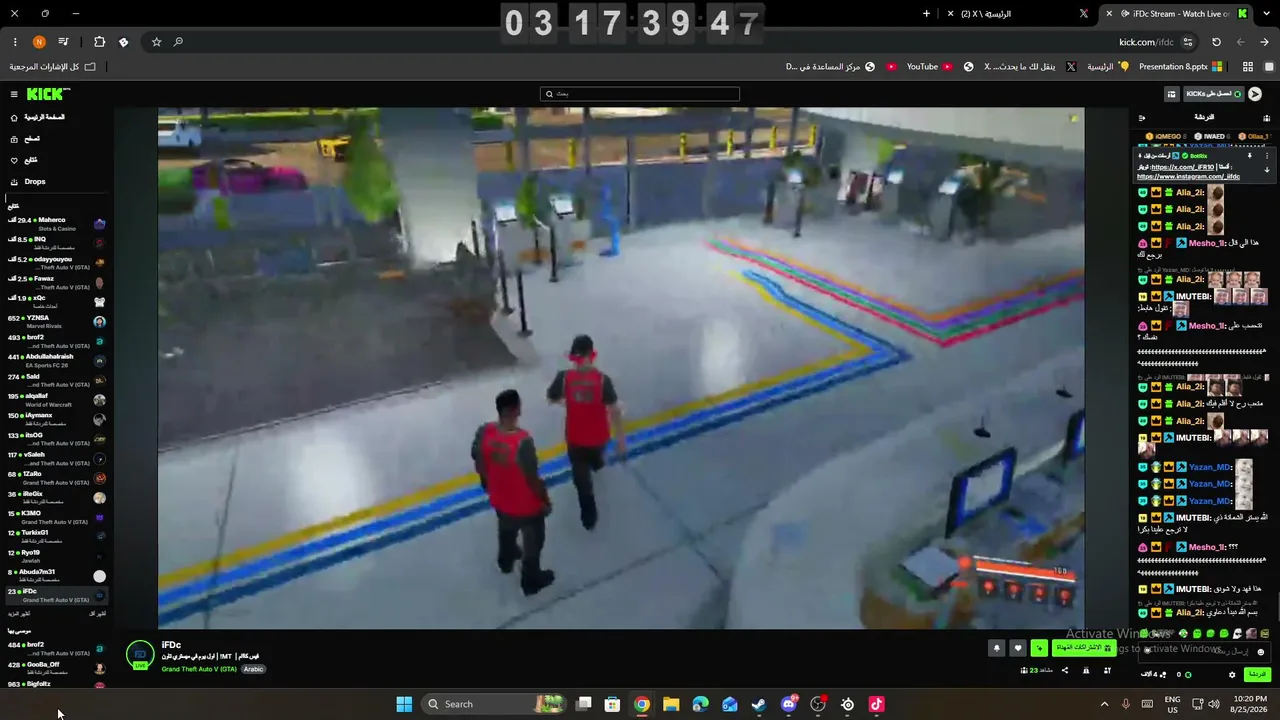The height and width of the screenshot is (720, 1280).
Task: Open Maherco's channel in the sidebar
Action: pos(56,224)
